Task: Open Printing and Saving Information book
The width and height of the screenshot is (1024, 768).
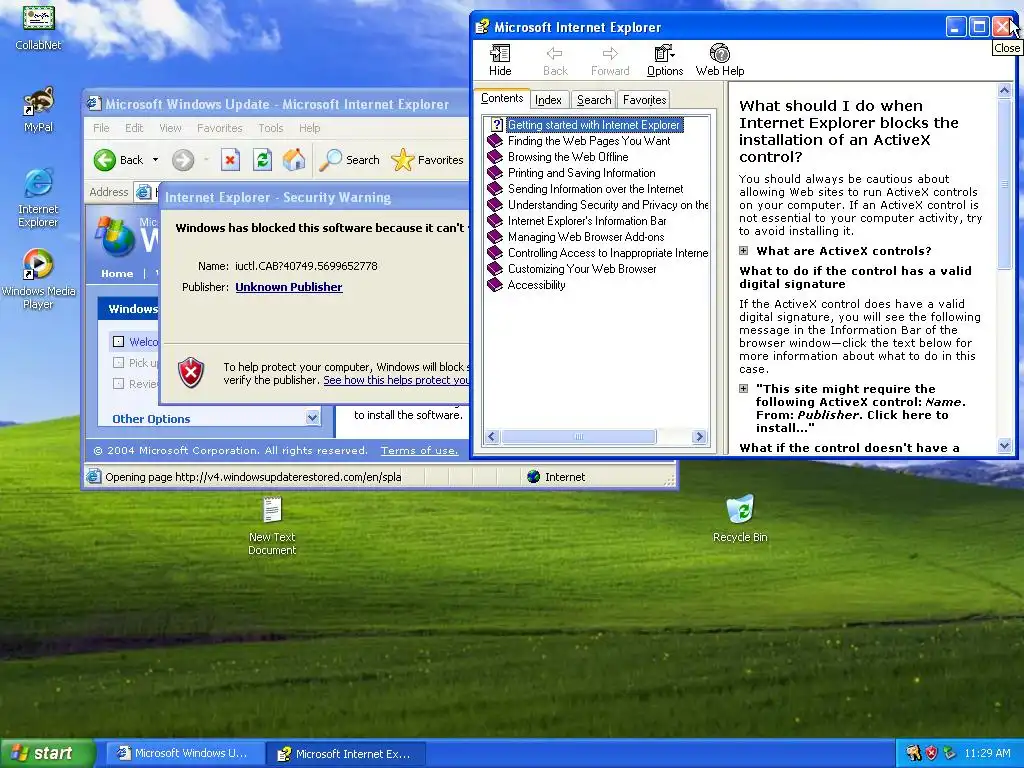Action: point(571,173)
